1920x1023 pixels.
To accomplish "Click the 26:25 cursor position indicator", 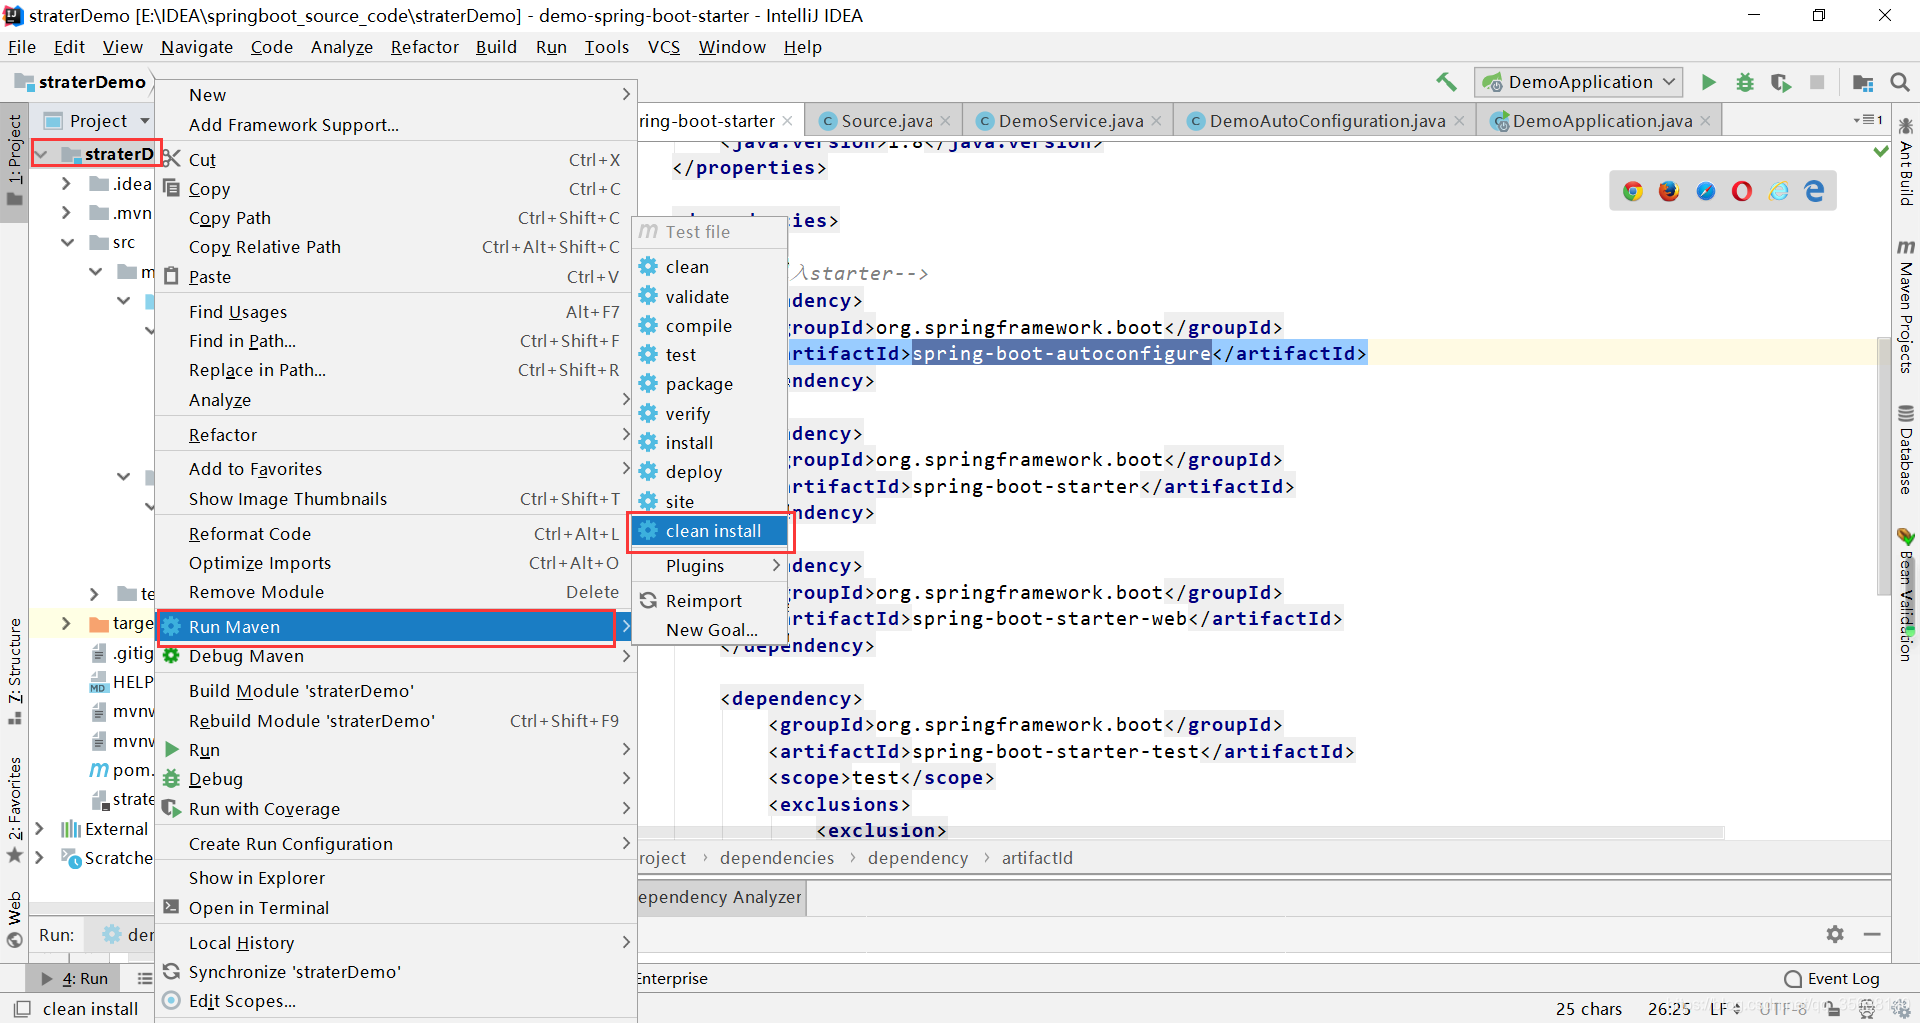I will (x=1668, y=1009).
